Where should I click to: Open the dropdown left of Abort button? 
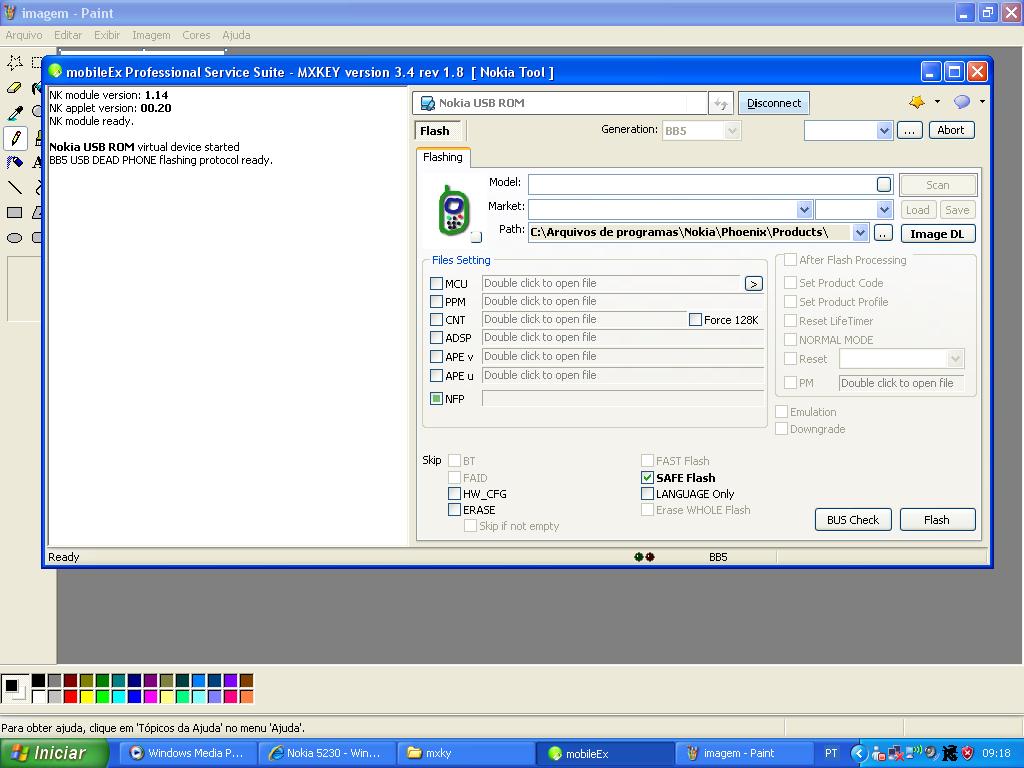point(884,131)
